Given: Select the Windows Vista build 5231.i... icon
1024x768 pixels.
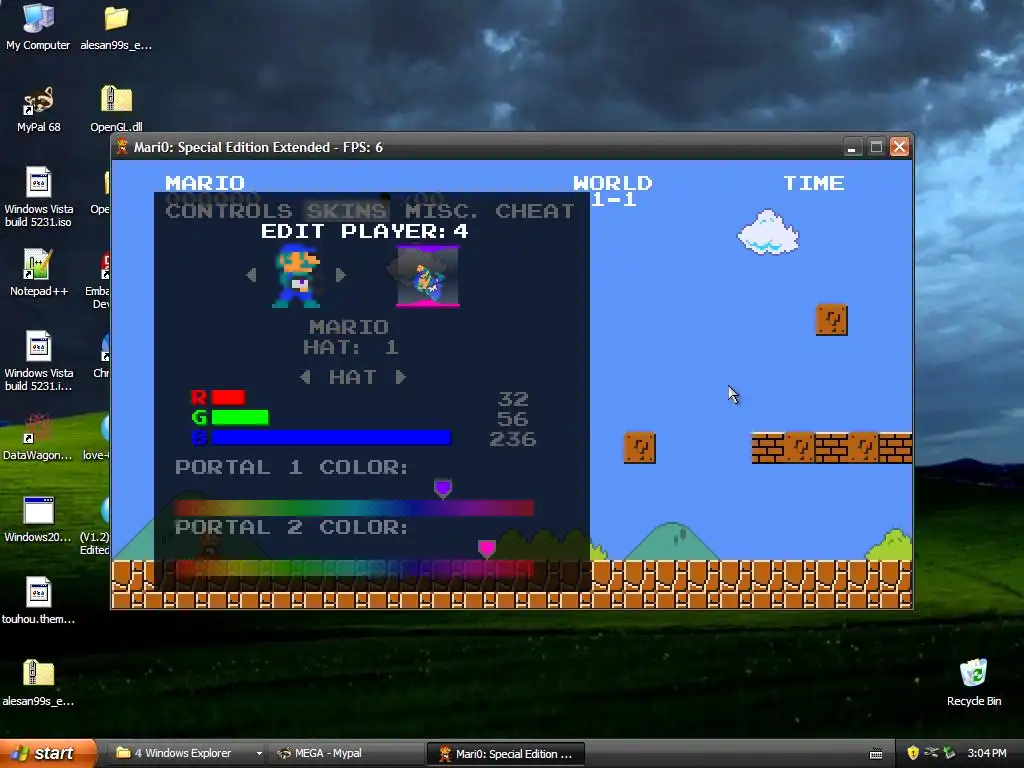Looking at the screenshot, I should (x=39, y=360).
